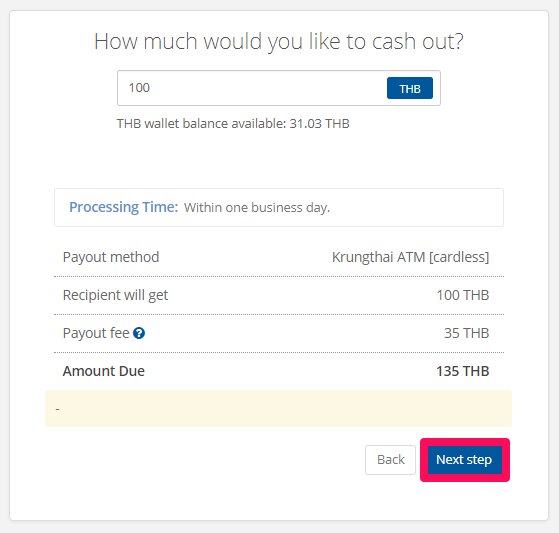Click the THB currency badge
Screen dimensions: 559x533
pos(410,88)
